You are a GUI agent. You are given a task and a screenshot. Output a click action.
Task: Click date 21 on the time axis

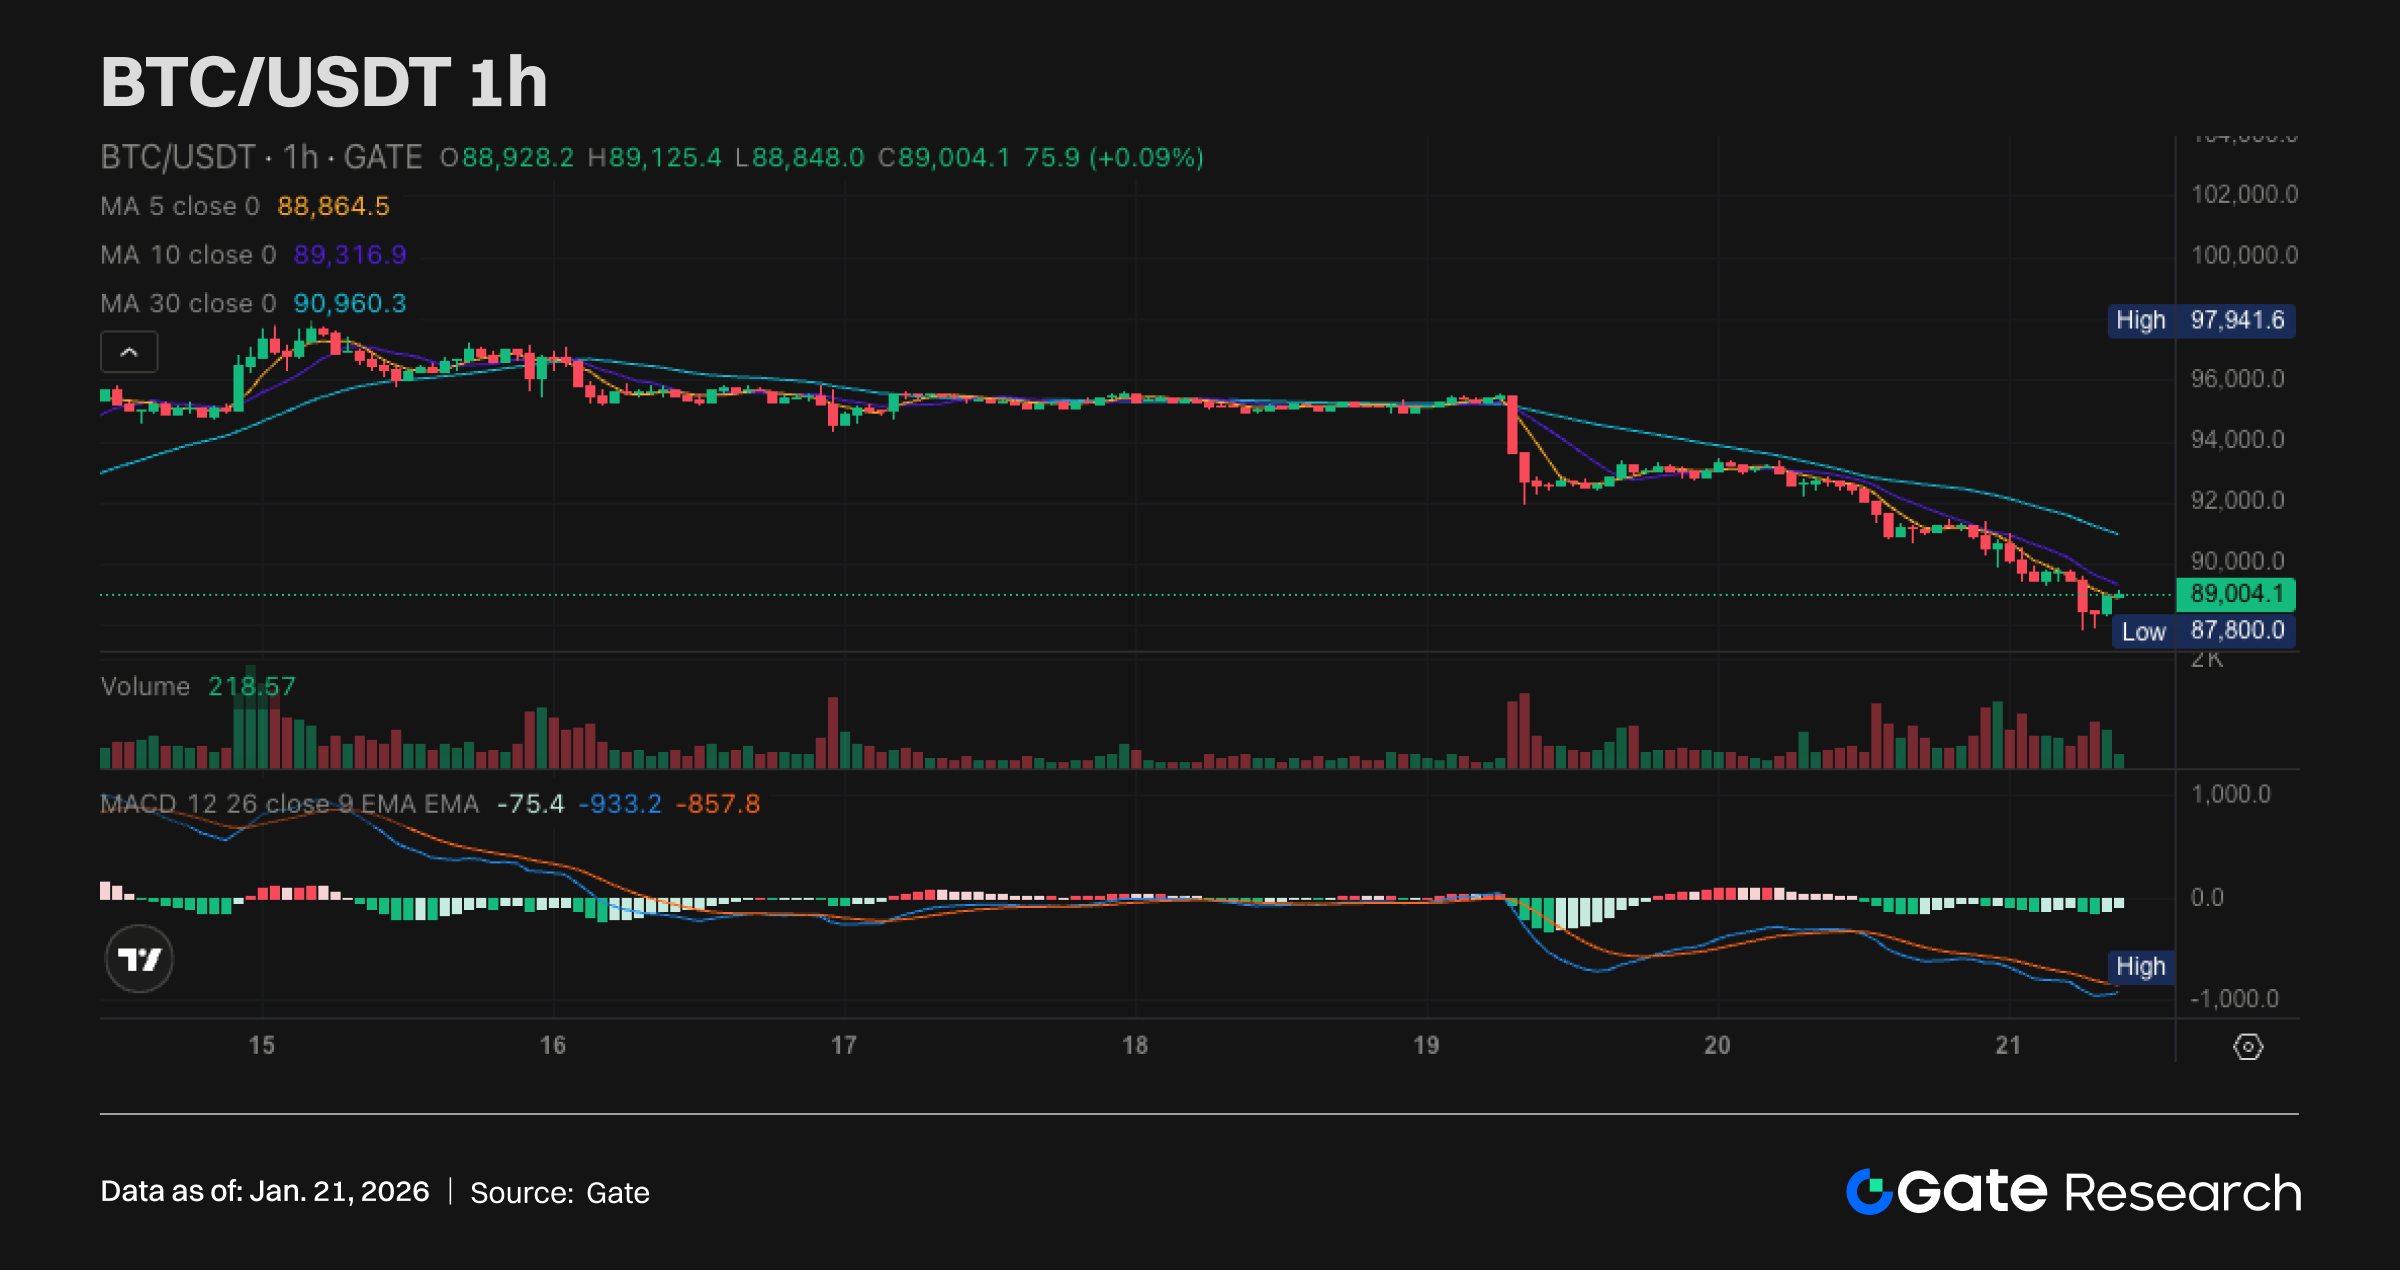tap(2008, 1045)
